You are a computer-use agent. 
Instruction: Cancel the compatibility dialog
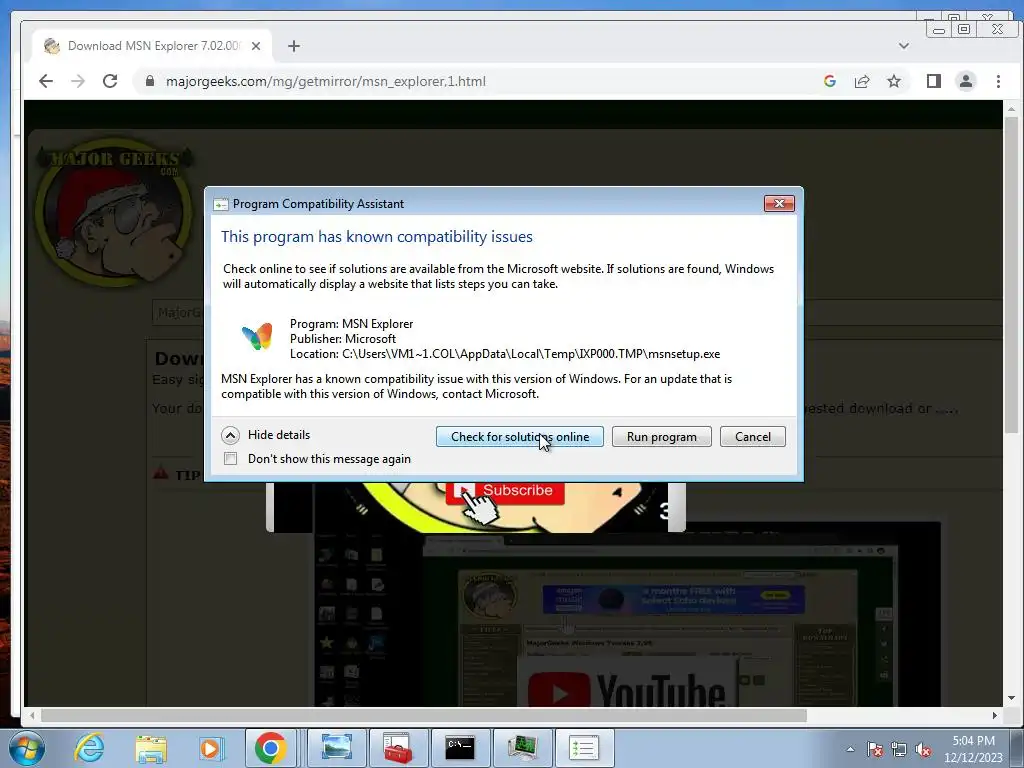[753, 436]
